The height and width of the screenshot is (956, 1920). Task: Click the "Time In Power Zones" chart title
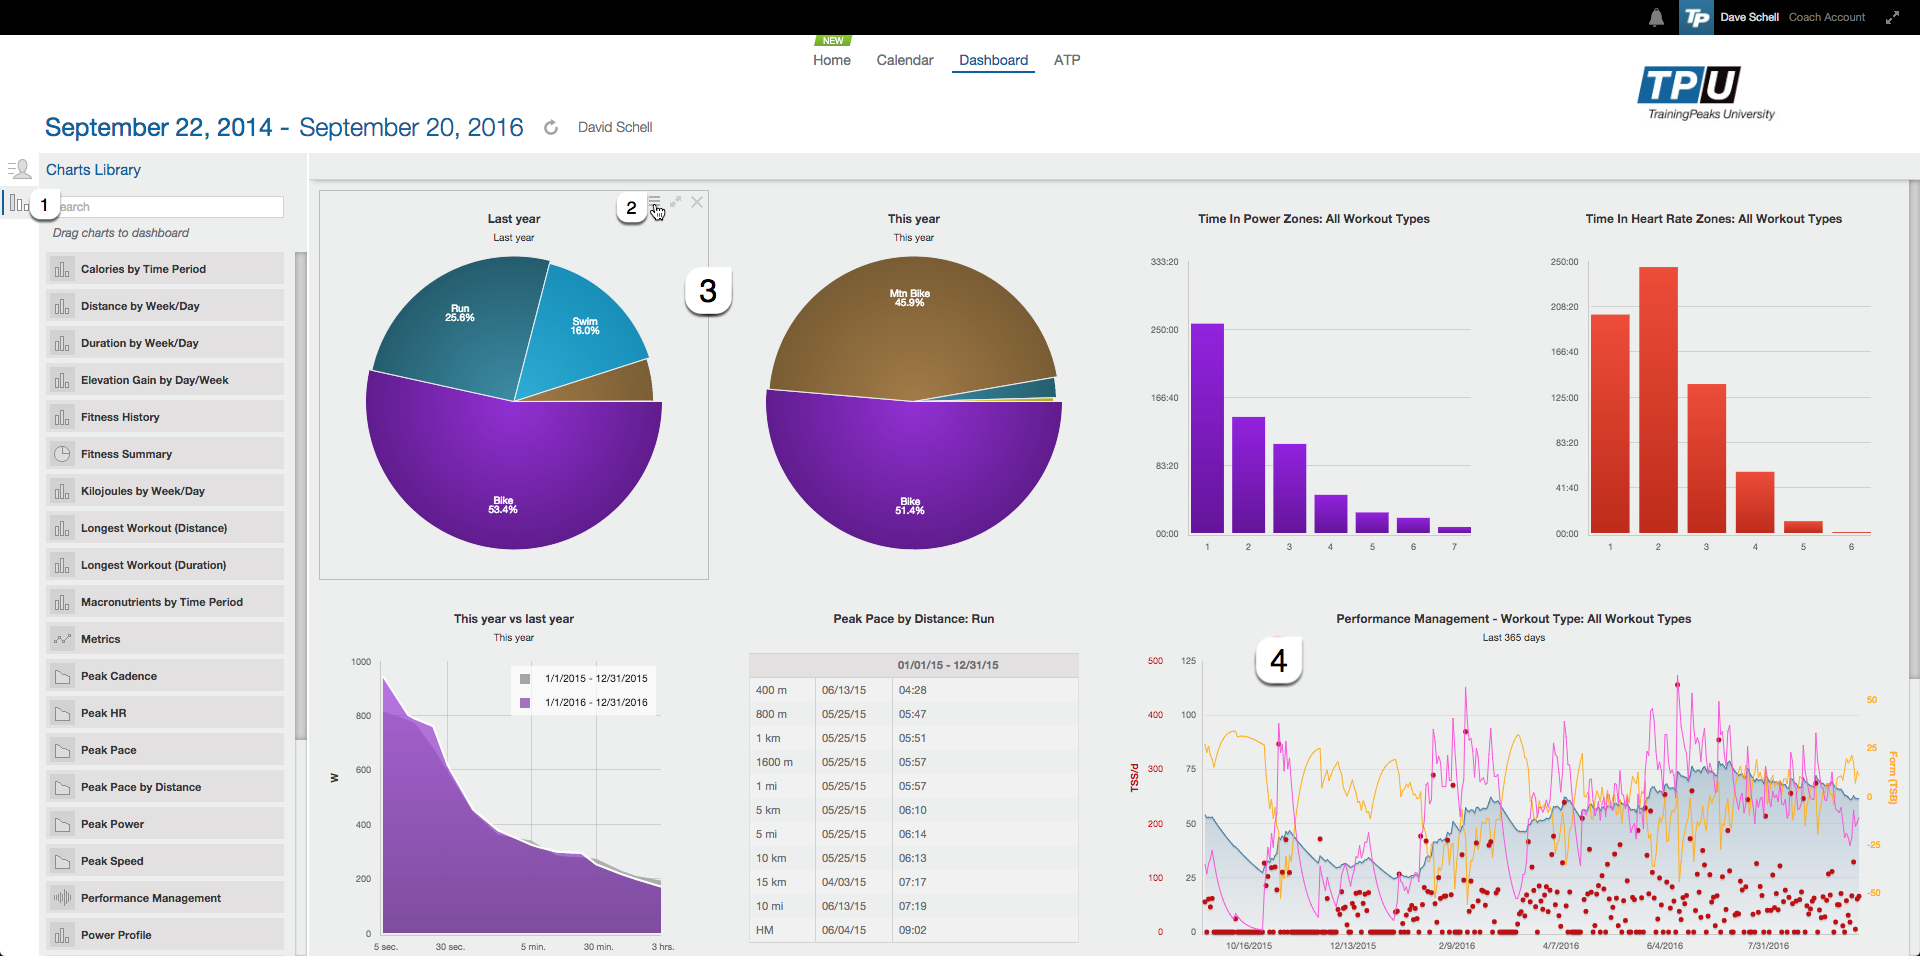[x=1314, y=219]
